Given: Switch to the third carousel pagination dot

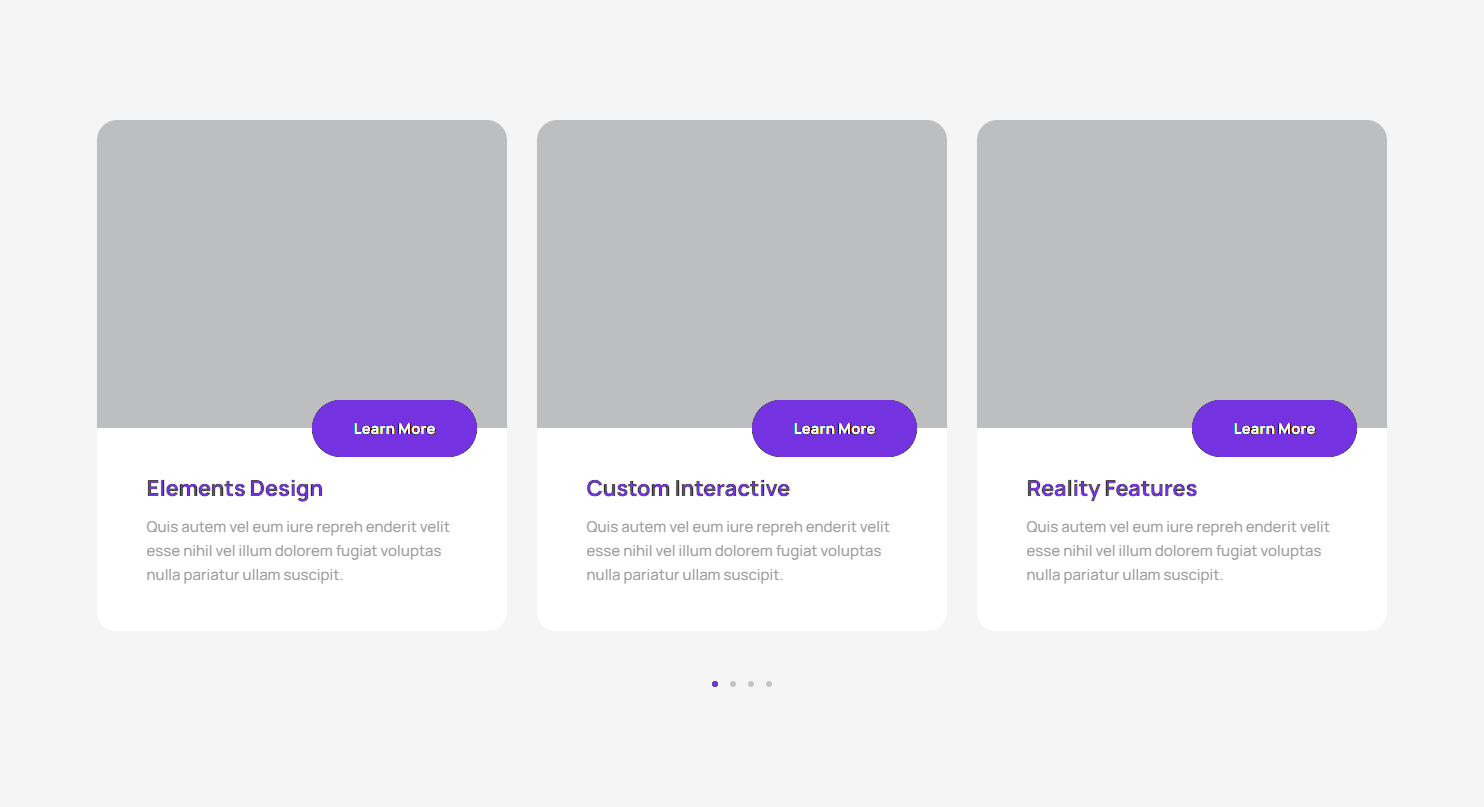Looking at the screenshot, I should (751, 684).
